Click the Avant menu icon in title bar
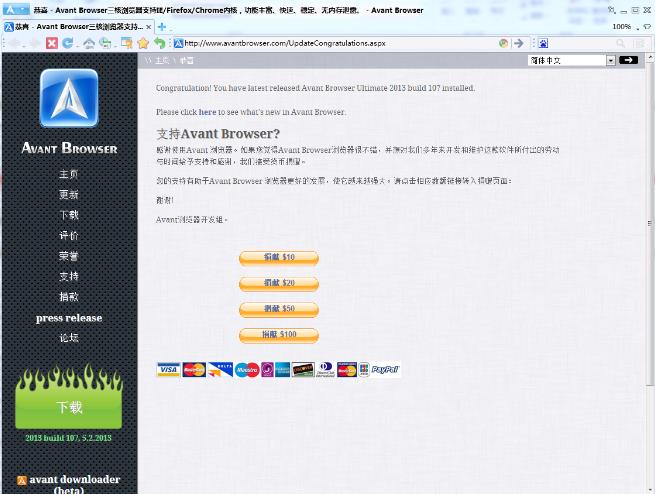This screenshot has width=655, height=494. click(x=14, y=10)
